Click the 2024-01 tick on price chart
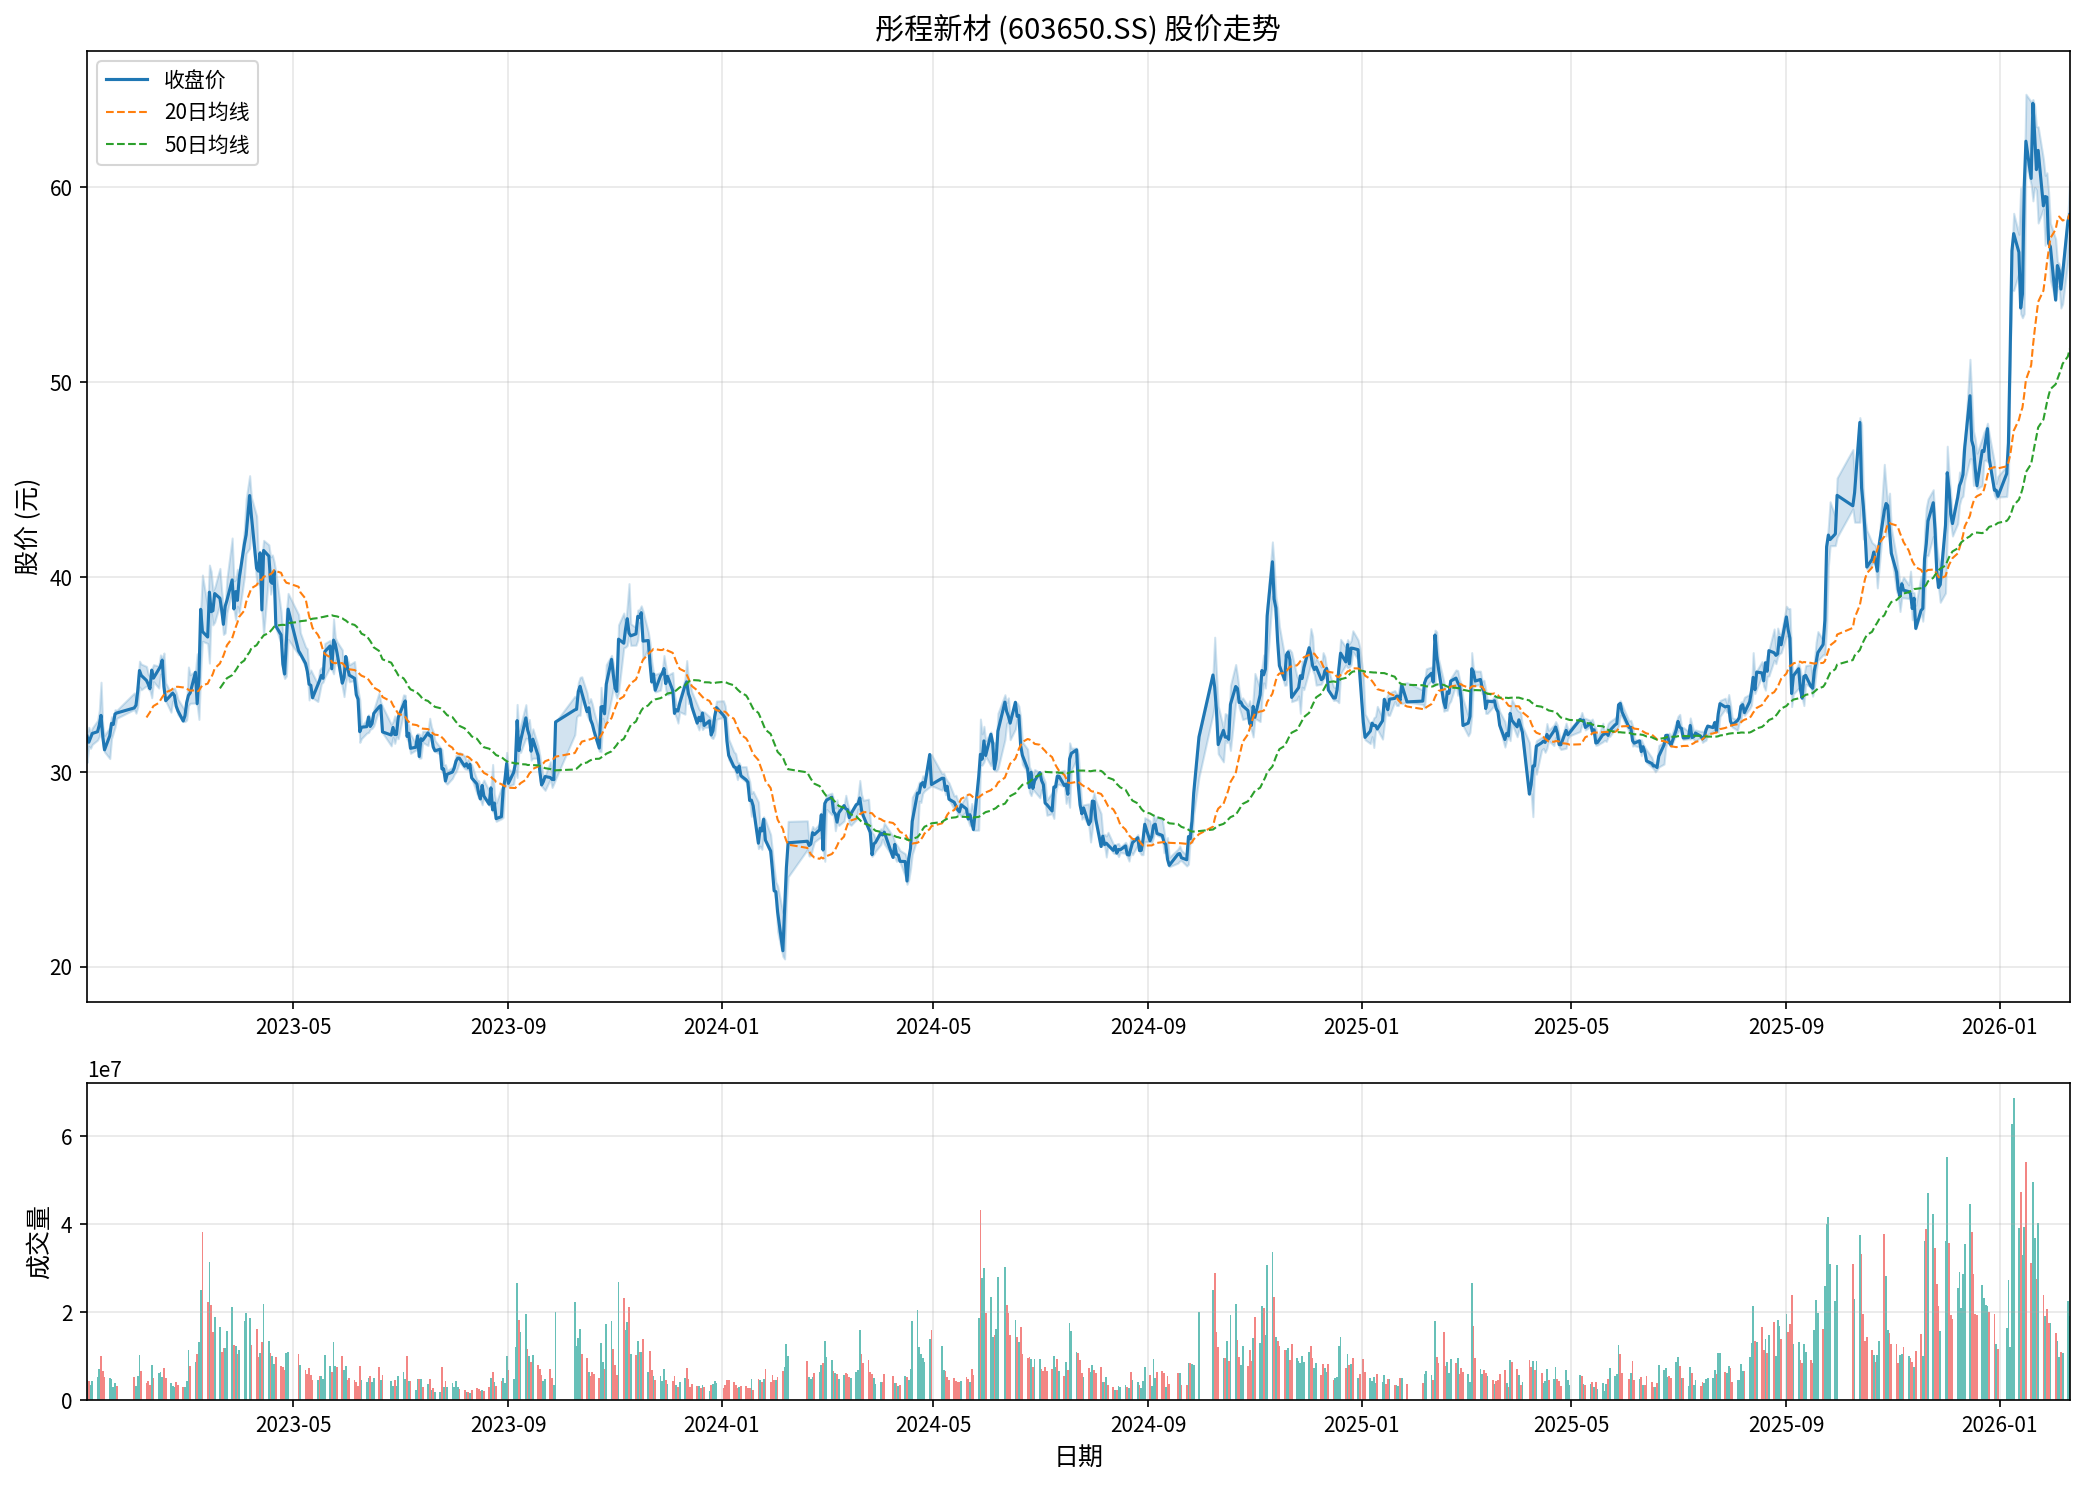This screenshot has height=1486, width=2084. tap(721, 1027)
